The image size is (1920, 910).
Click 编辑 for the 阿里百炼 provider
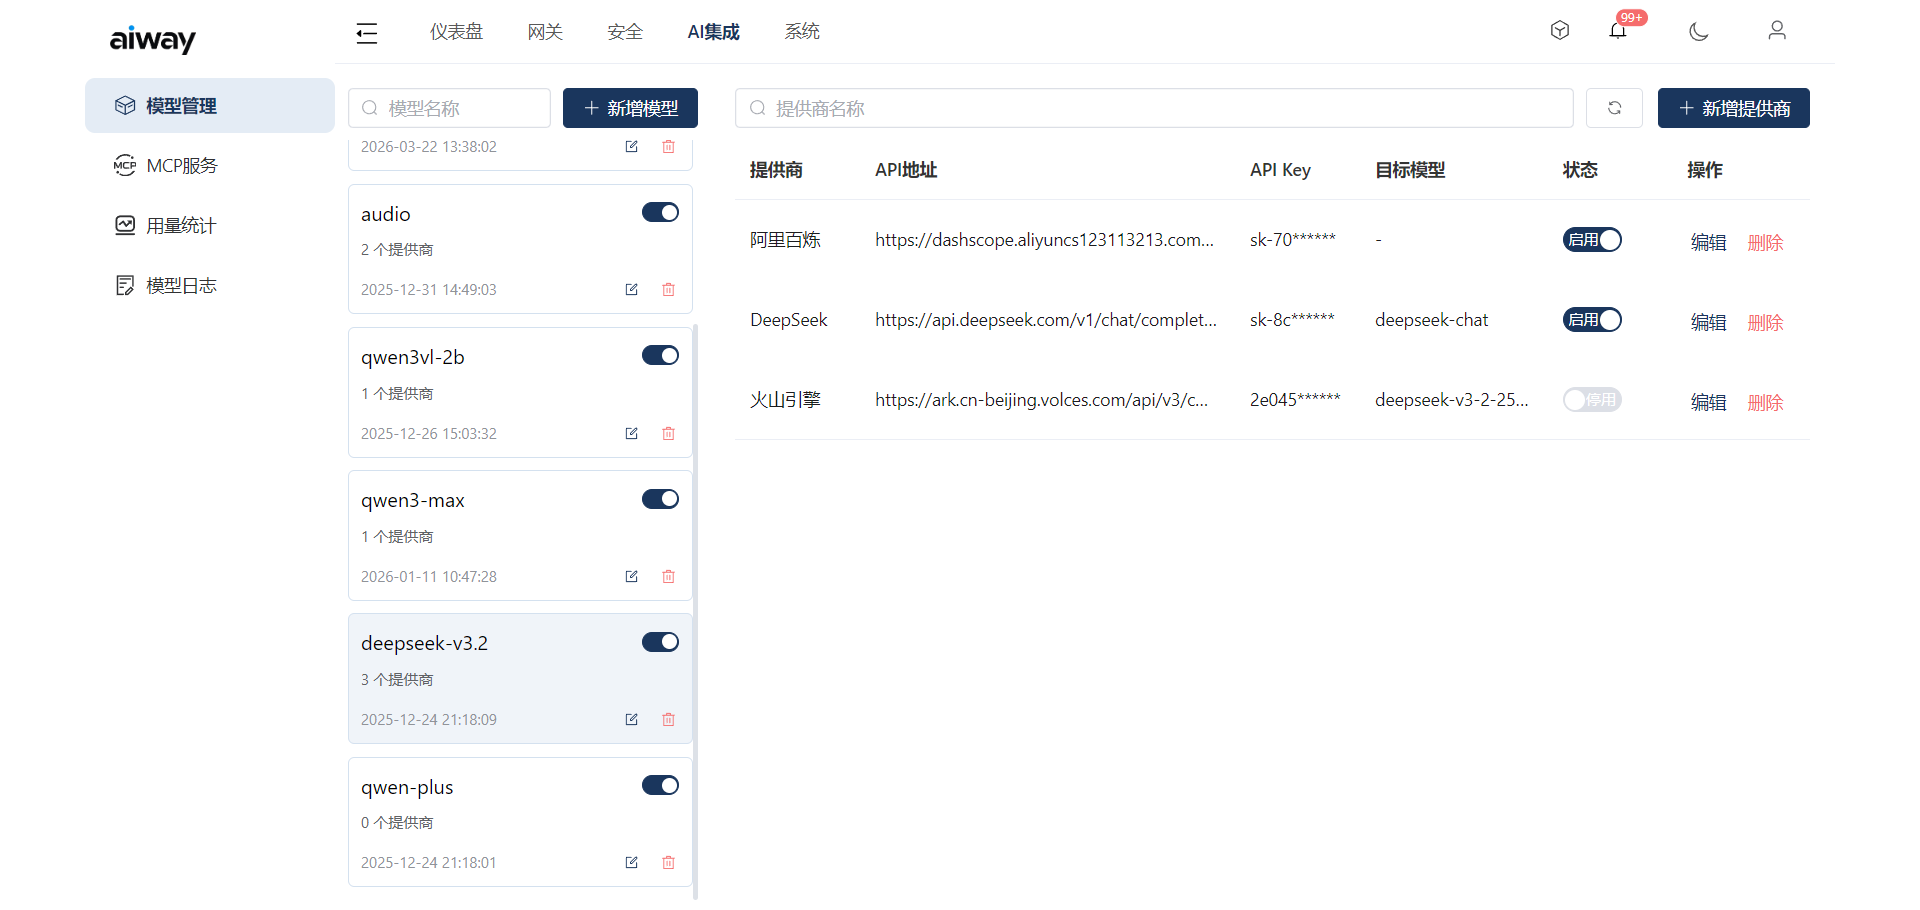tap(1708, 242)
